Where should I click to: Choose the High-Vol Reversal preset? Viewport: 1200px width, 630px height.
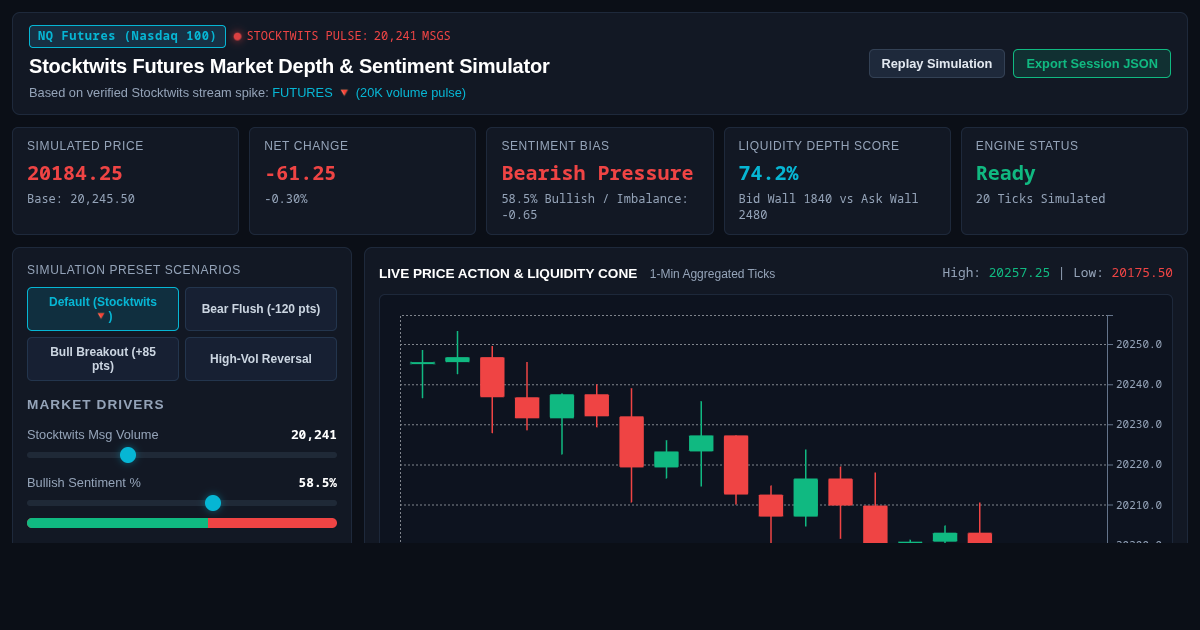click(261, 359)
